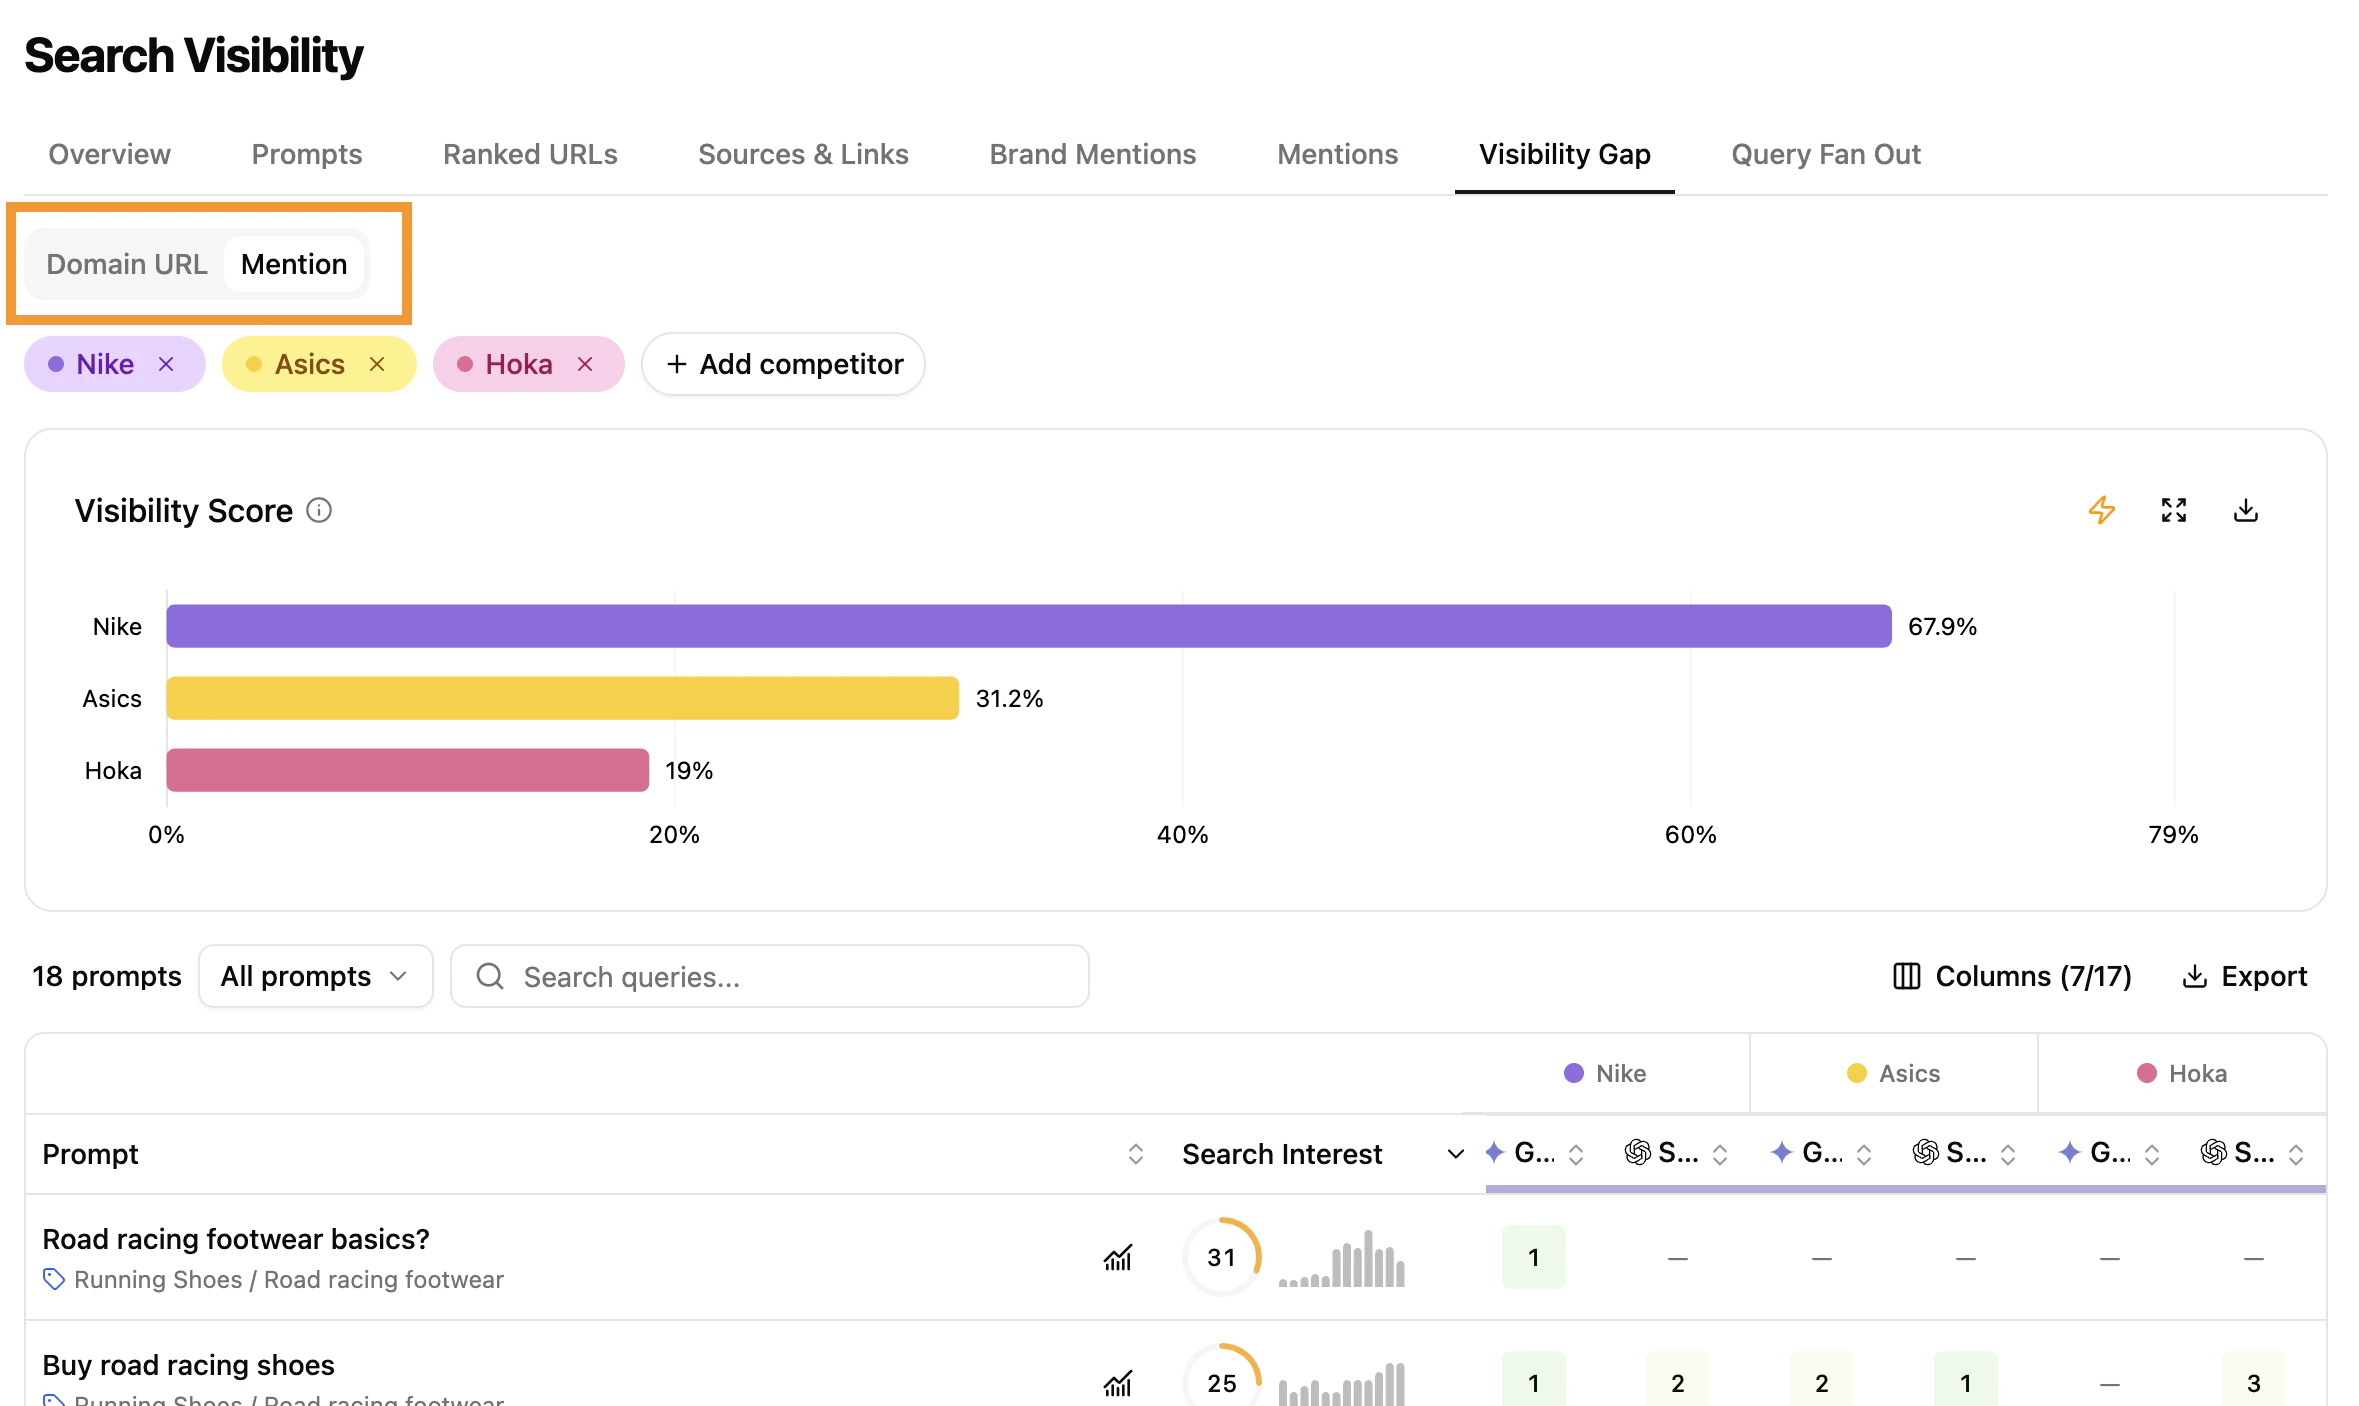This screenshot has width=2359, height=1406.
Task: Sort by Search Interest column
Action: tap(1455, 1154)
